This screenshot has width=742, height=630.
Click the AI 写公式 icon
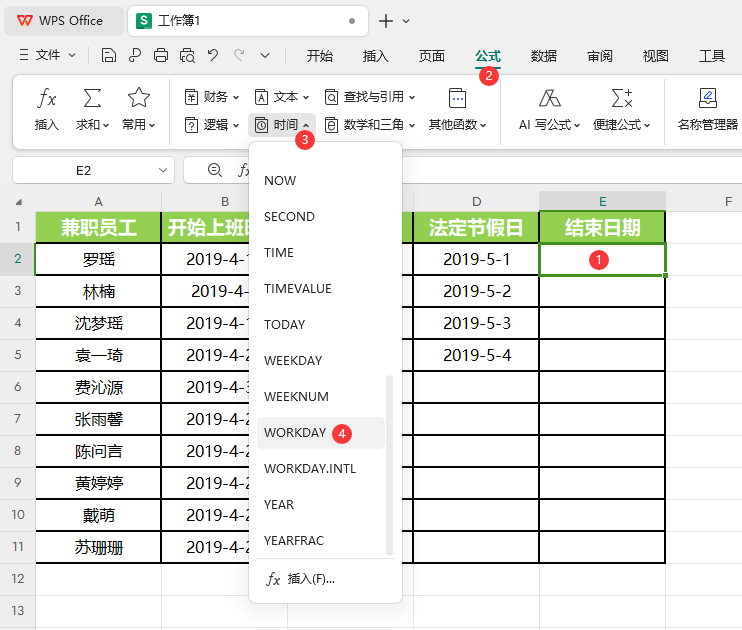549,98
